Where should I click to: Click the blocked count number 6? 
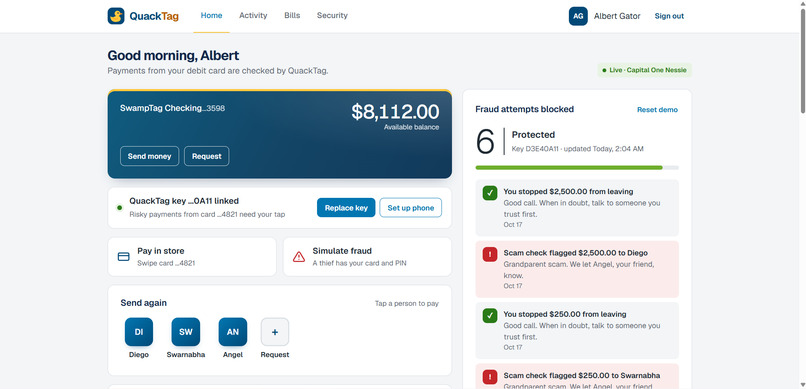click(x=485, y=141)
